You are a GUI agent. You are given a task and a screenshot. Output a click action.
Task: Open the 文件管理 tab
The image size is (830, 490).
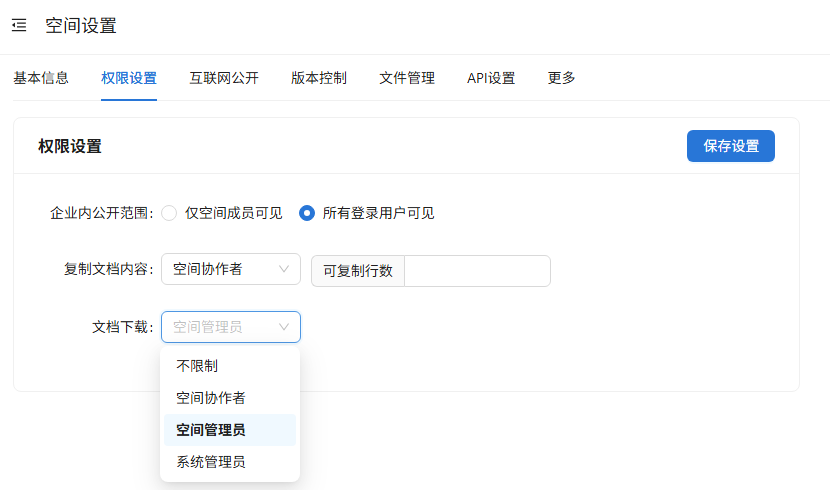tap(407, 78)
